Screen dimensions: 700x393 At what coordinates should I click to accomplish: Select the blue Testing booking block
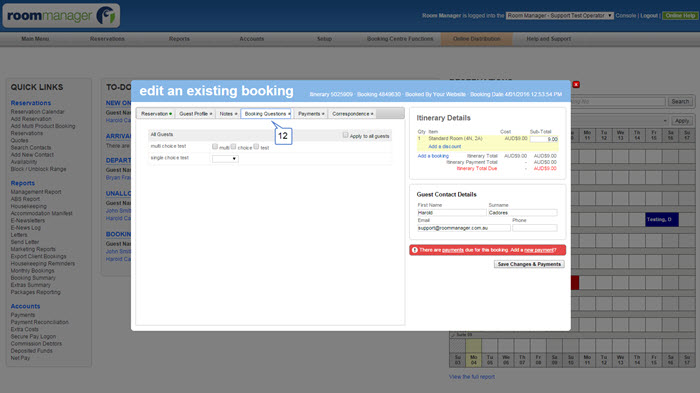662,219
